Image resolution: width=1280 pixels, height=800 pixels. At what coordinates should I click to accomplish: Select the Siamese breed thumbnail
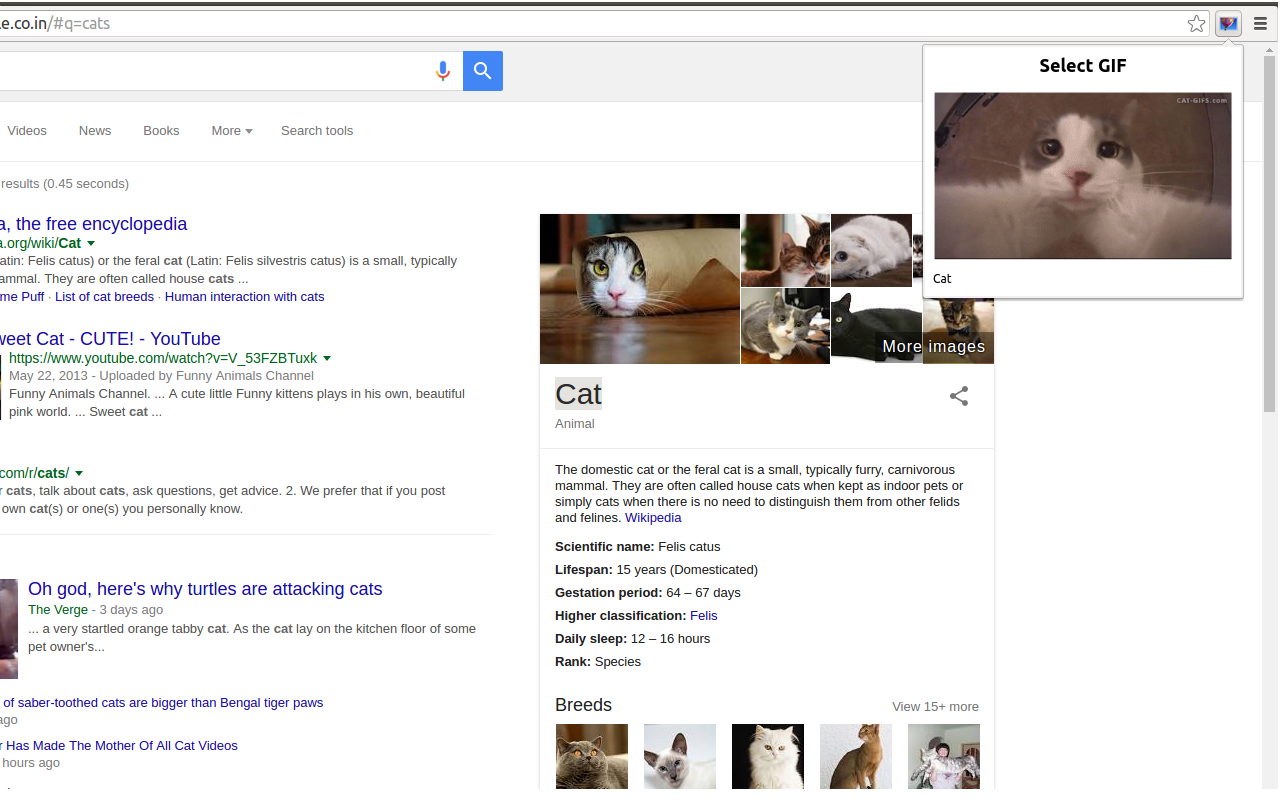680,757
